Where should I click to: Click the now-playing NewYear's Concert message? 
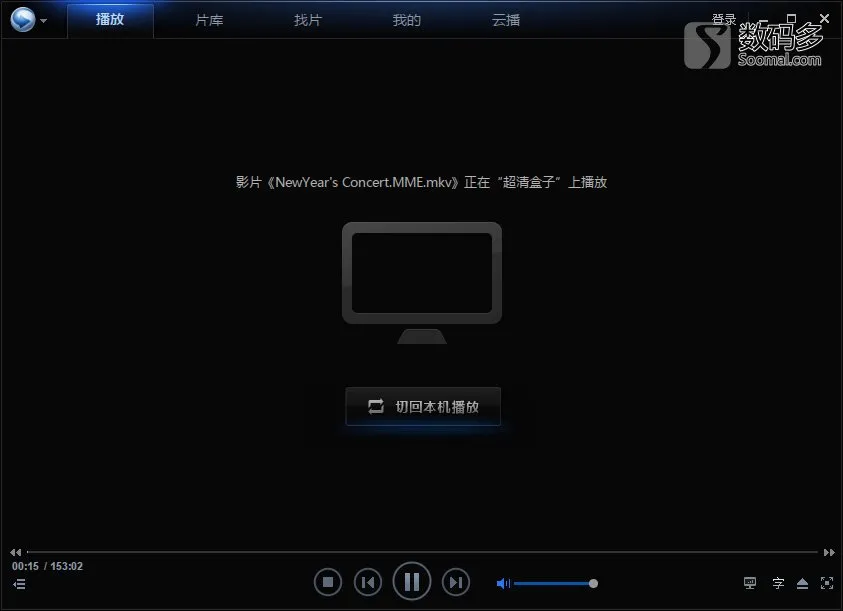pyautogui.click(x=422, y=182)
